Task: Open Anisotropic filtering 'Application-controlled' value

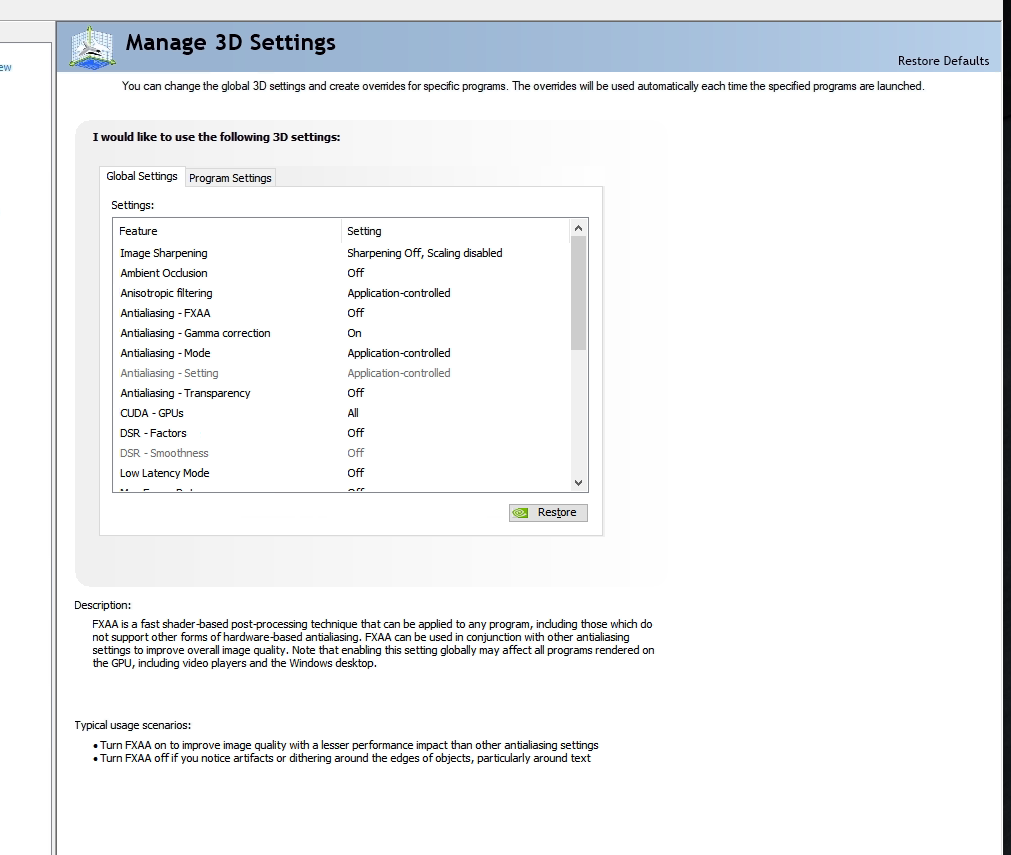Action: (399, 293)
